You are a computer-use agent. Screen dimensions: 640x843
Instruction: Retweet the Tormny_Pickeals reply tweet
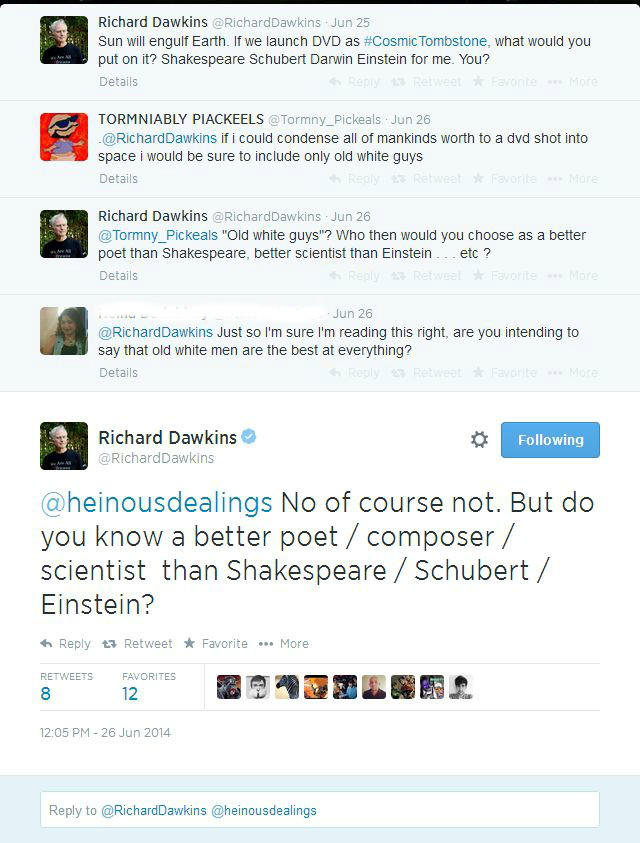(x=429, y=179)
